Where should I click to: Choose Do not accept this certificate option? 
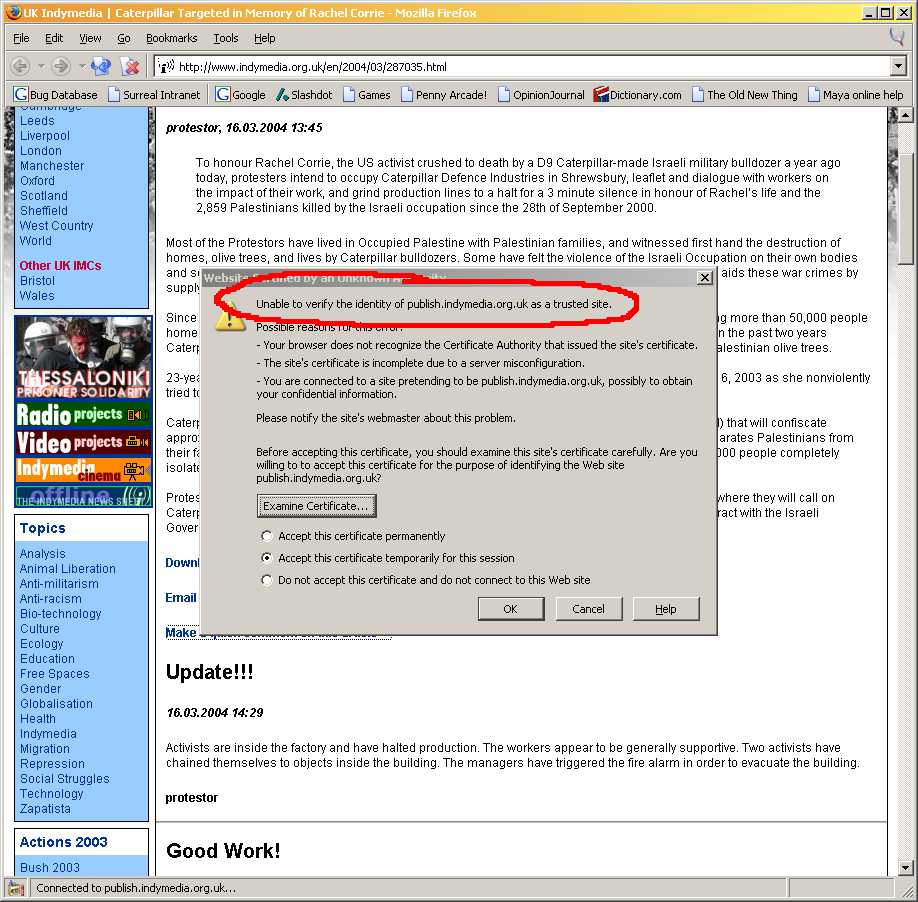(x=266, y=580)
